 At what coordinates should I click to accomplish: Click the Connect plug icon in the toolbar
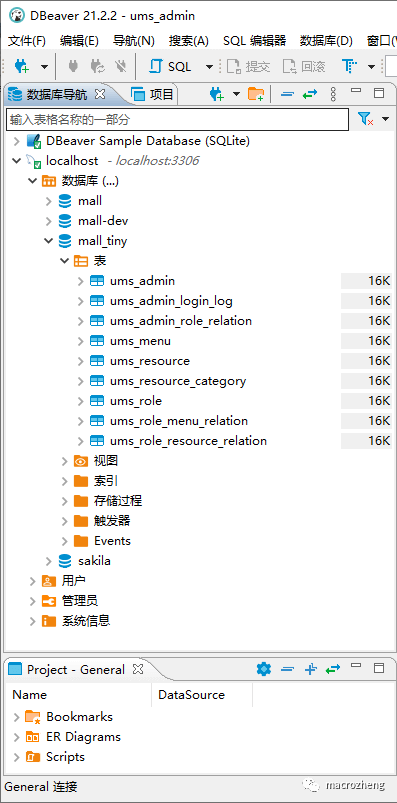click(x=74, y=67)
